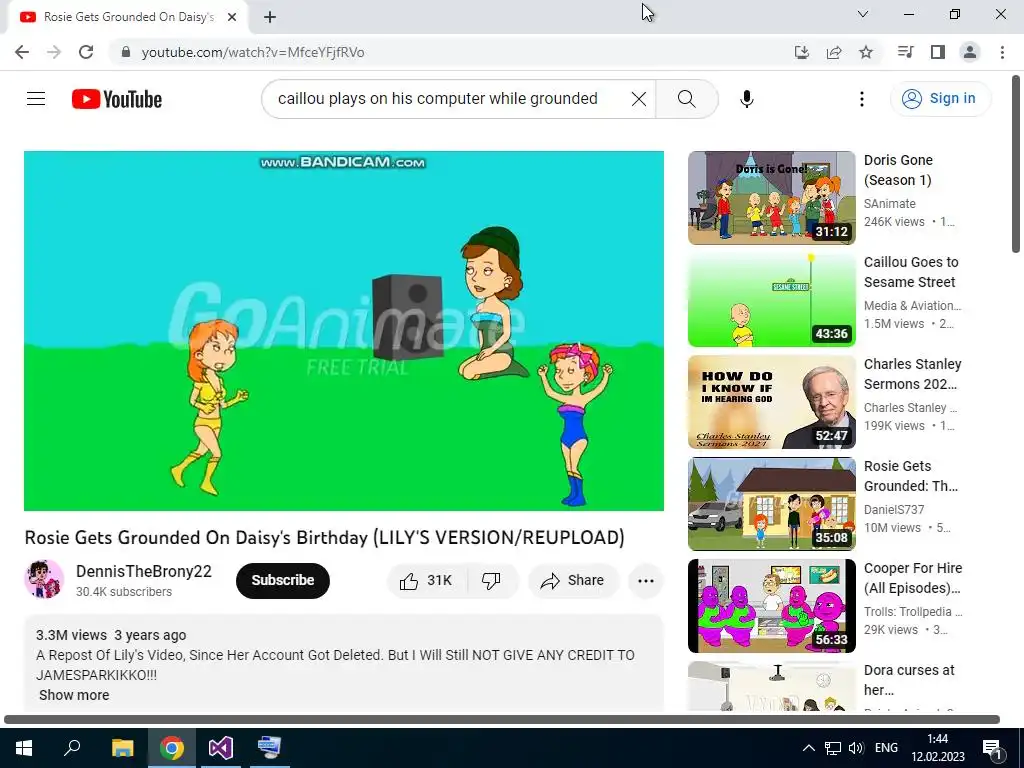Open Visual Studio from taskbar
The width and height of the screenshot is (1024, 768).
tap(221, 748)
